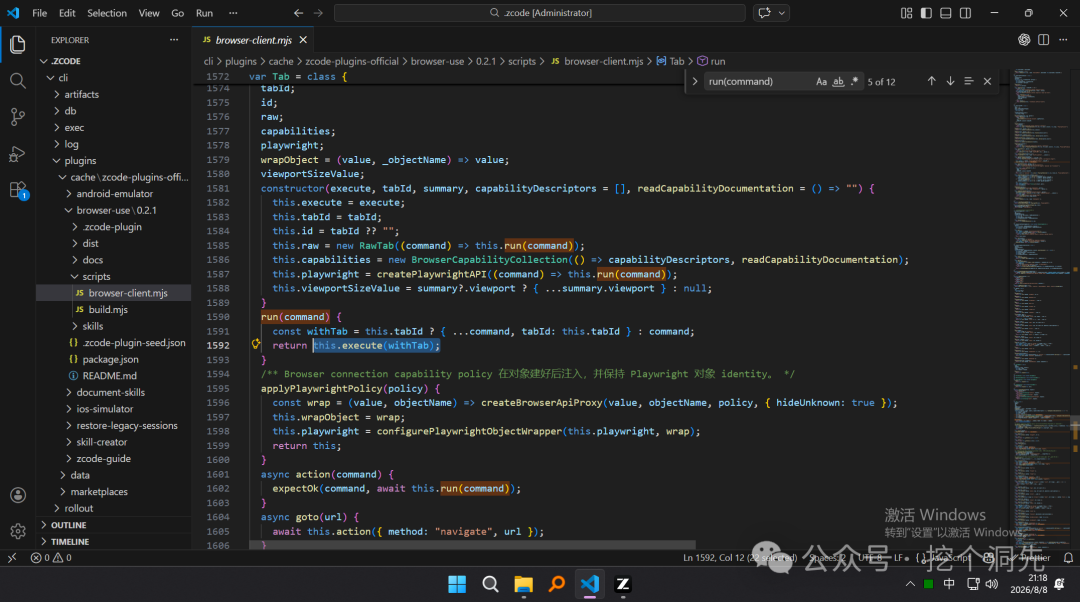The width and height of the screenshot is (1080, 602).
Task: Go back using the title bar arrow
Action: (298, 13)
